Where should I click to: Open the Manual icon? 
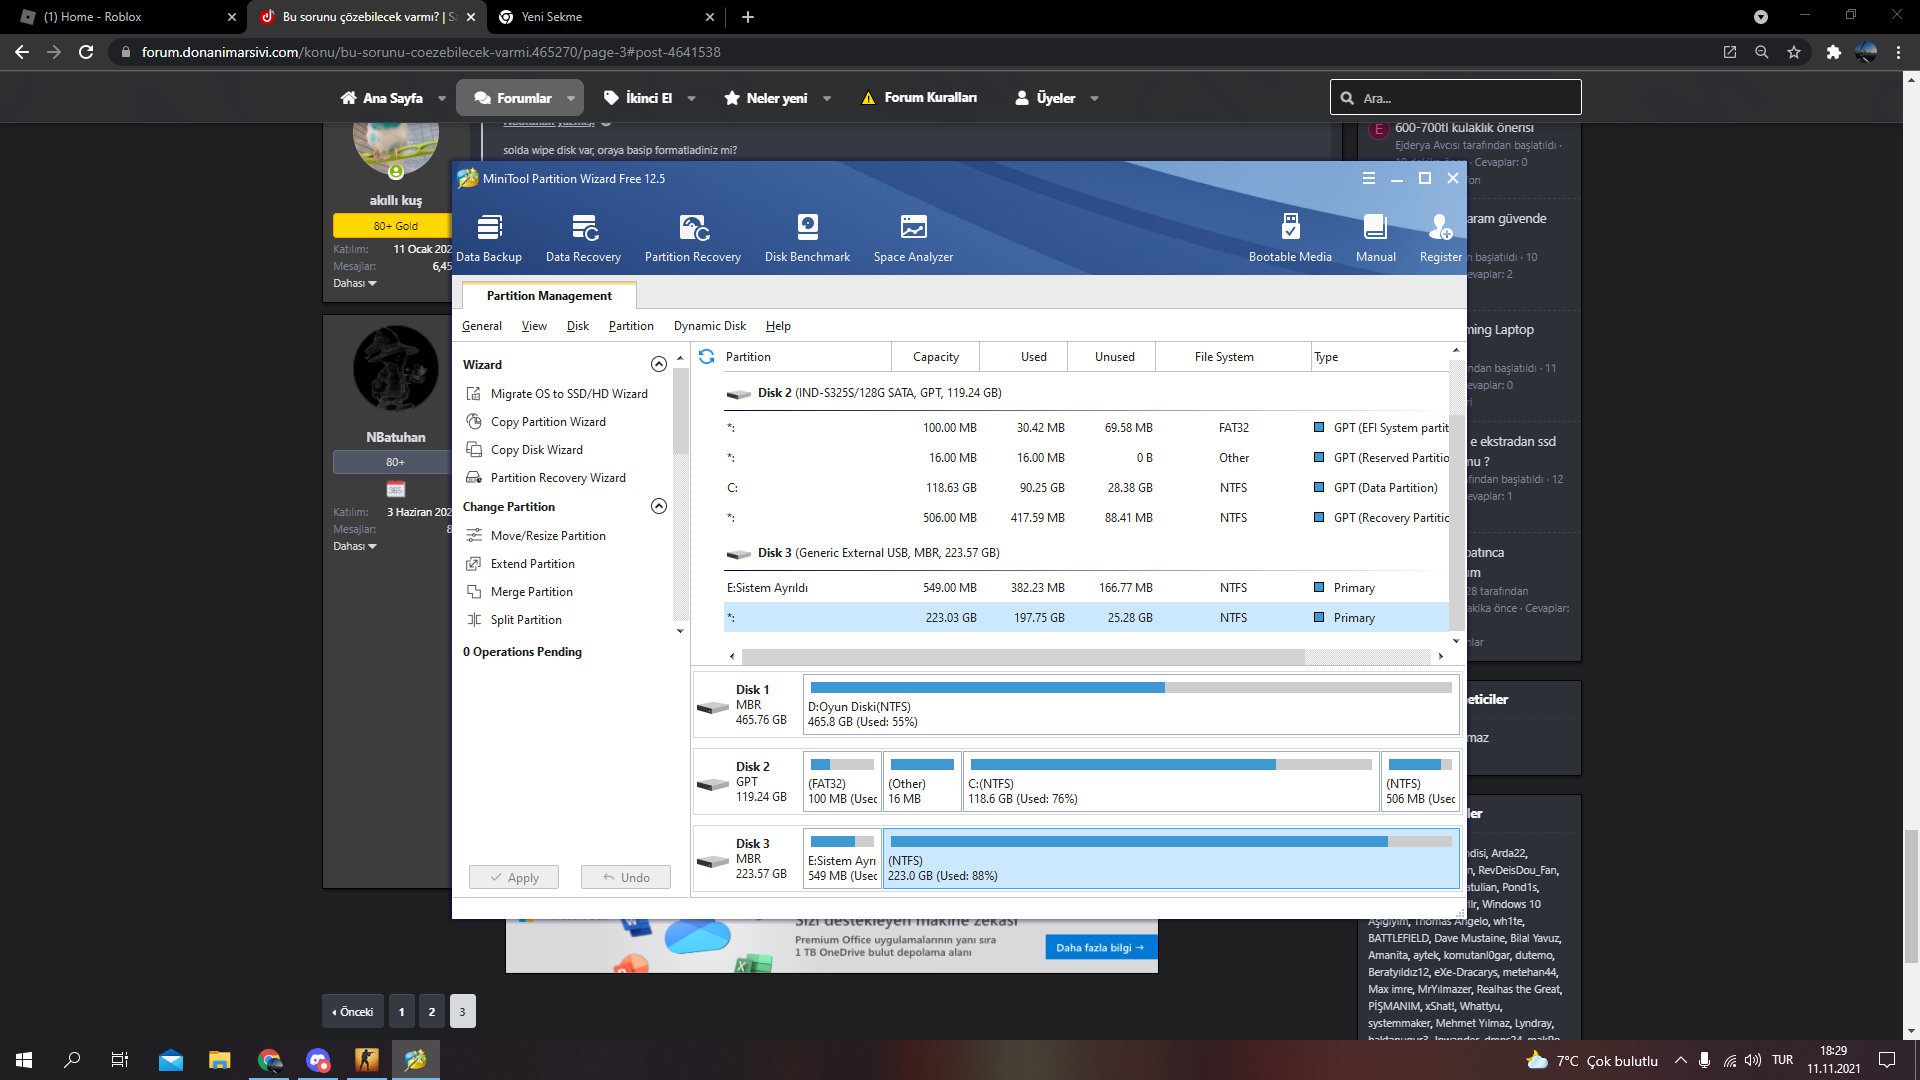point(1375,237)
